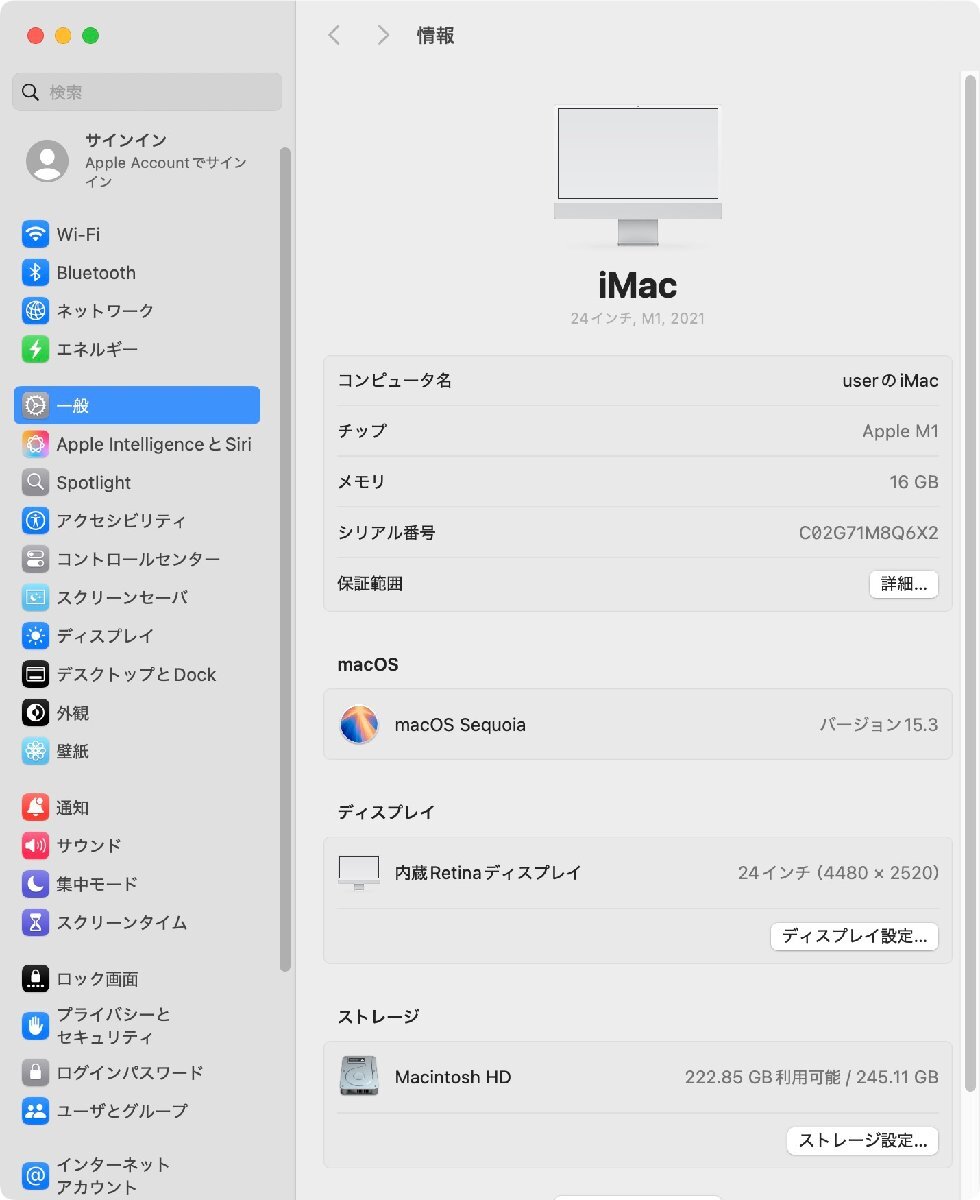Click the Macintosh HD drive icon
The width and height of the screenshot is (980, 1200).
click(x=359, y=1076)
